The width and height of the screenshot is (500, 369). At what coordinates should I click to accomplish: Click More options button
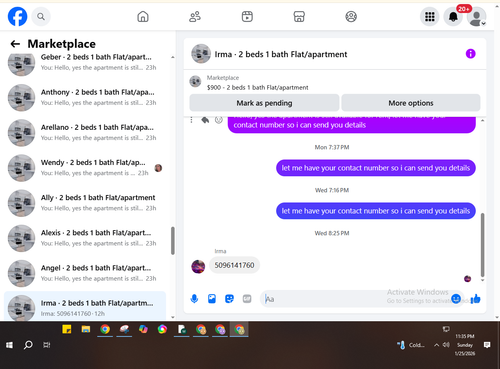(411, 103)
